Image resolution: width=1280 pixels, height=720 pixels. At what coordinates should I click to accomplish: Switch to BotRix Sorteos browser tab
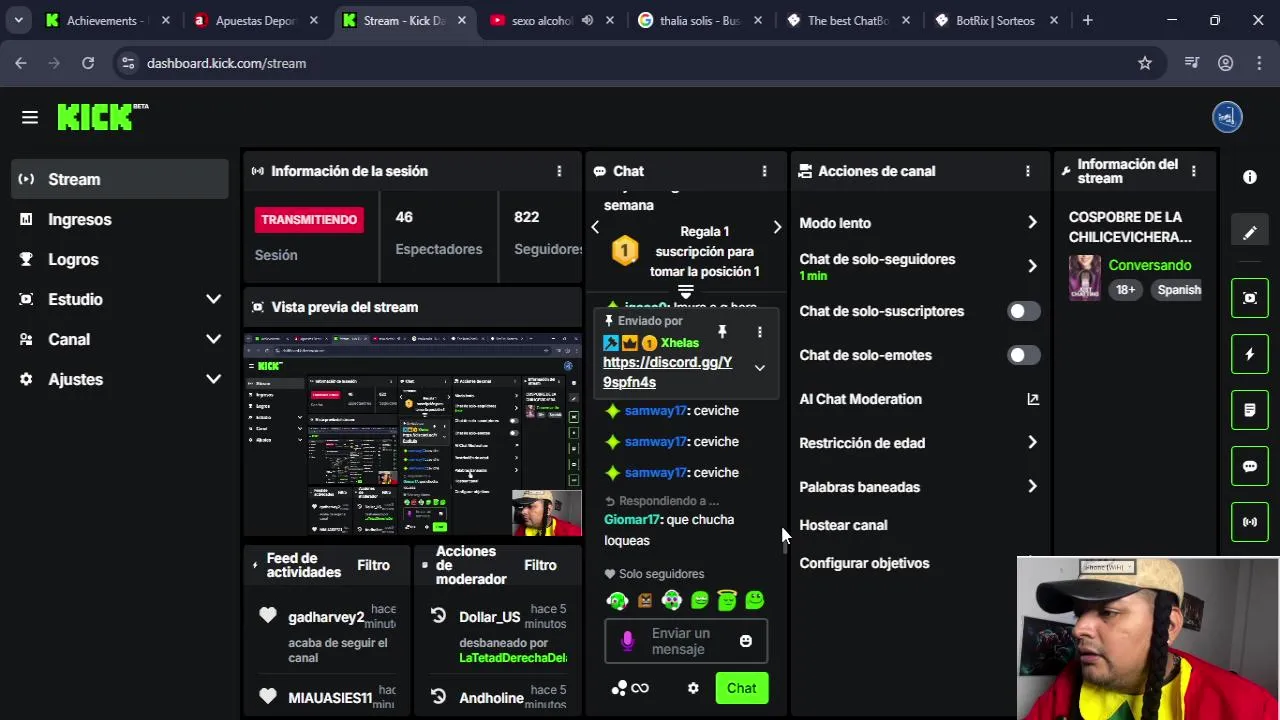(x=997, y=20)
